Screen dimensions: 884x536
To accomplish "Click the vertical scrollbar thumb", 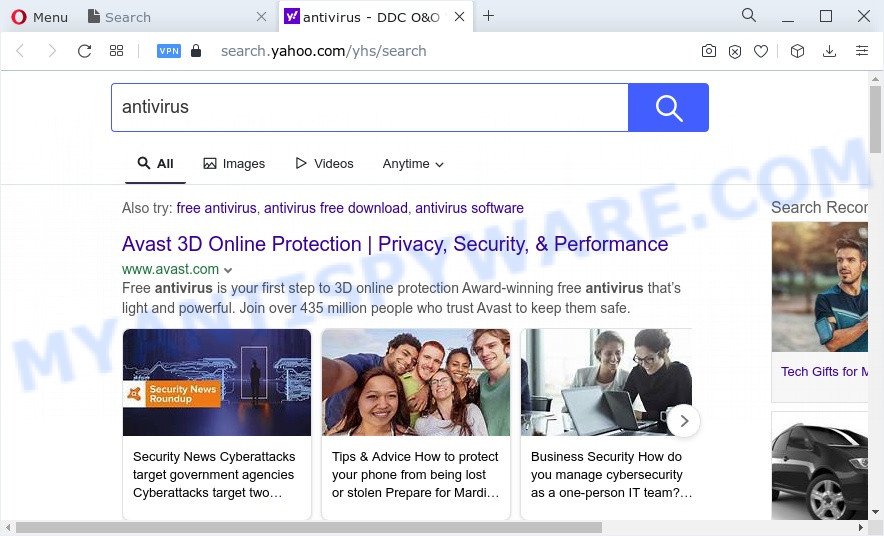I will [x=875, y=119].
